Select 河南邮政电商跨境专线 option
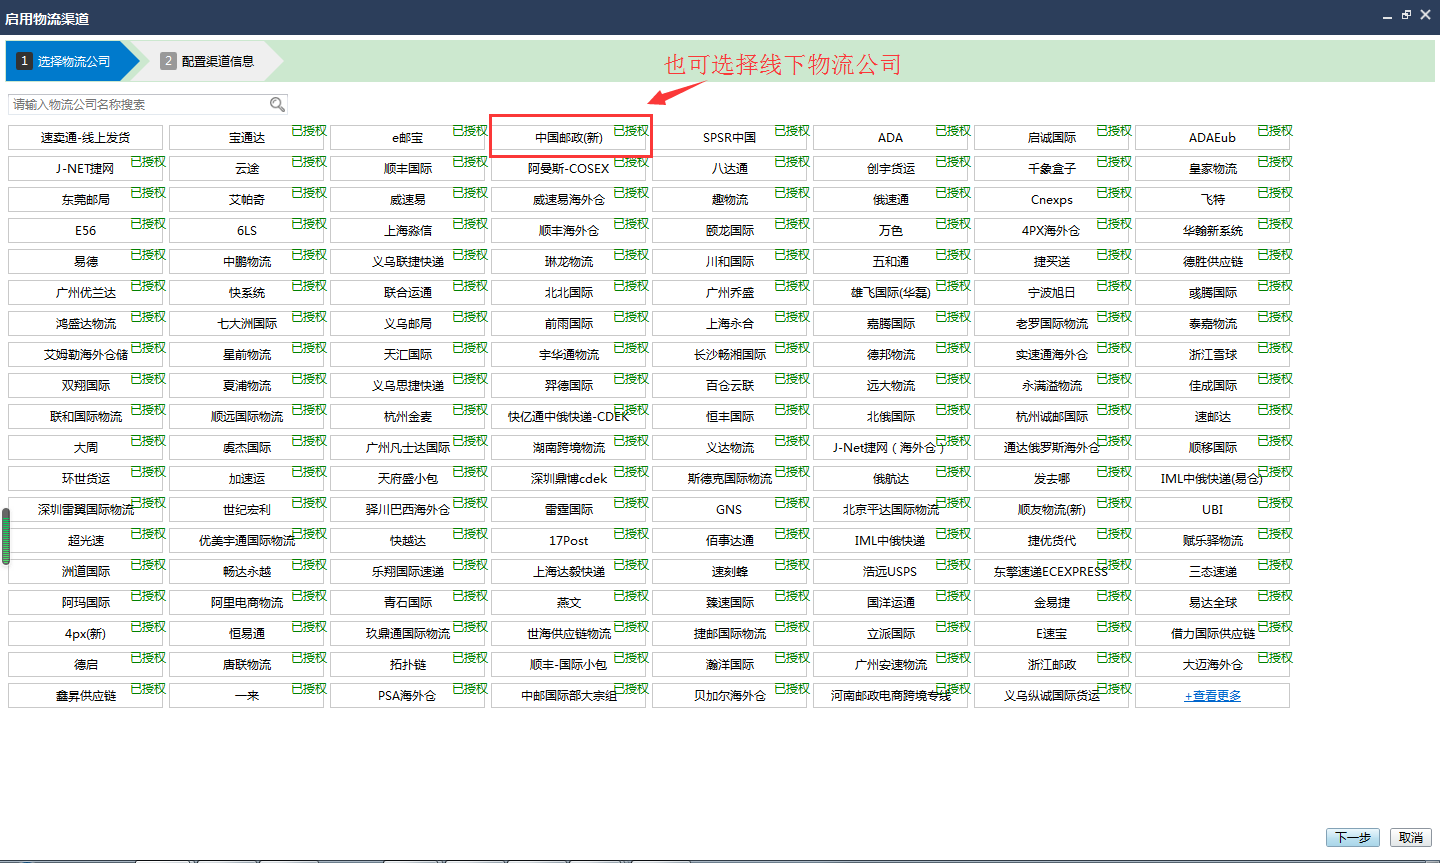 [x=891, y=696]
